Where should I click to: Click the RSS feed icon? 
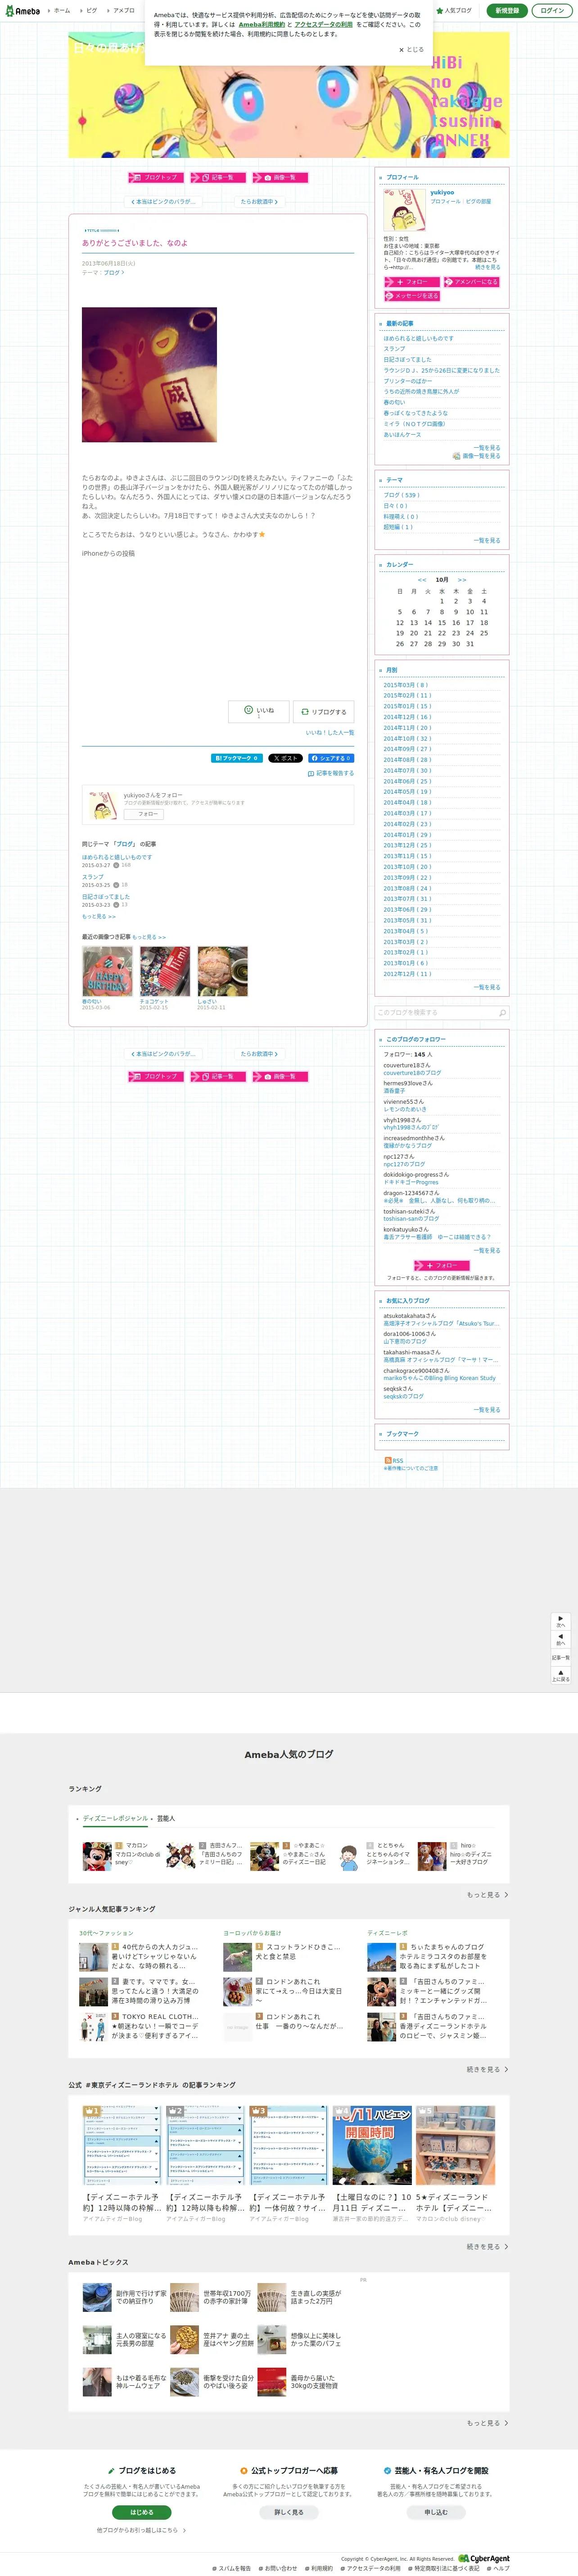pos(387,1461)
